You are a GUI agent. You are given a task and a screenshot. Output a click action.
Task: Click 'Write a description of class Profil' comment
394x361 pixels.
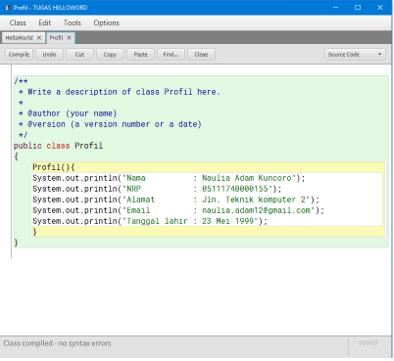click(x=119, y=92)
